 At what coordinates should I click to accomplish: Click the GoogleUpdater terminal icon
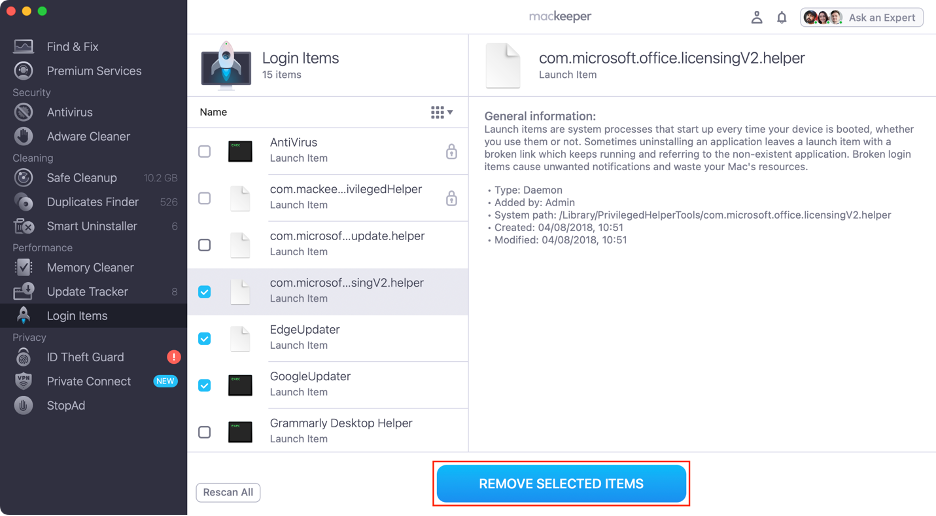coord(240,385)
